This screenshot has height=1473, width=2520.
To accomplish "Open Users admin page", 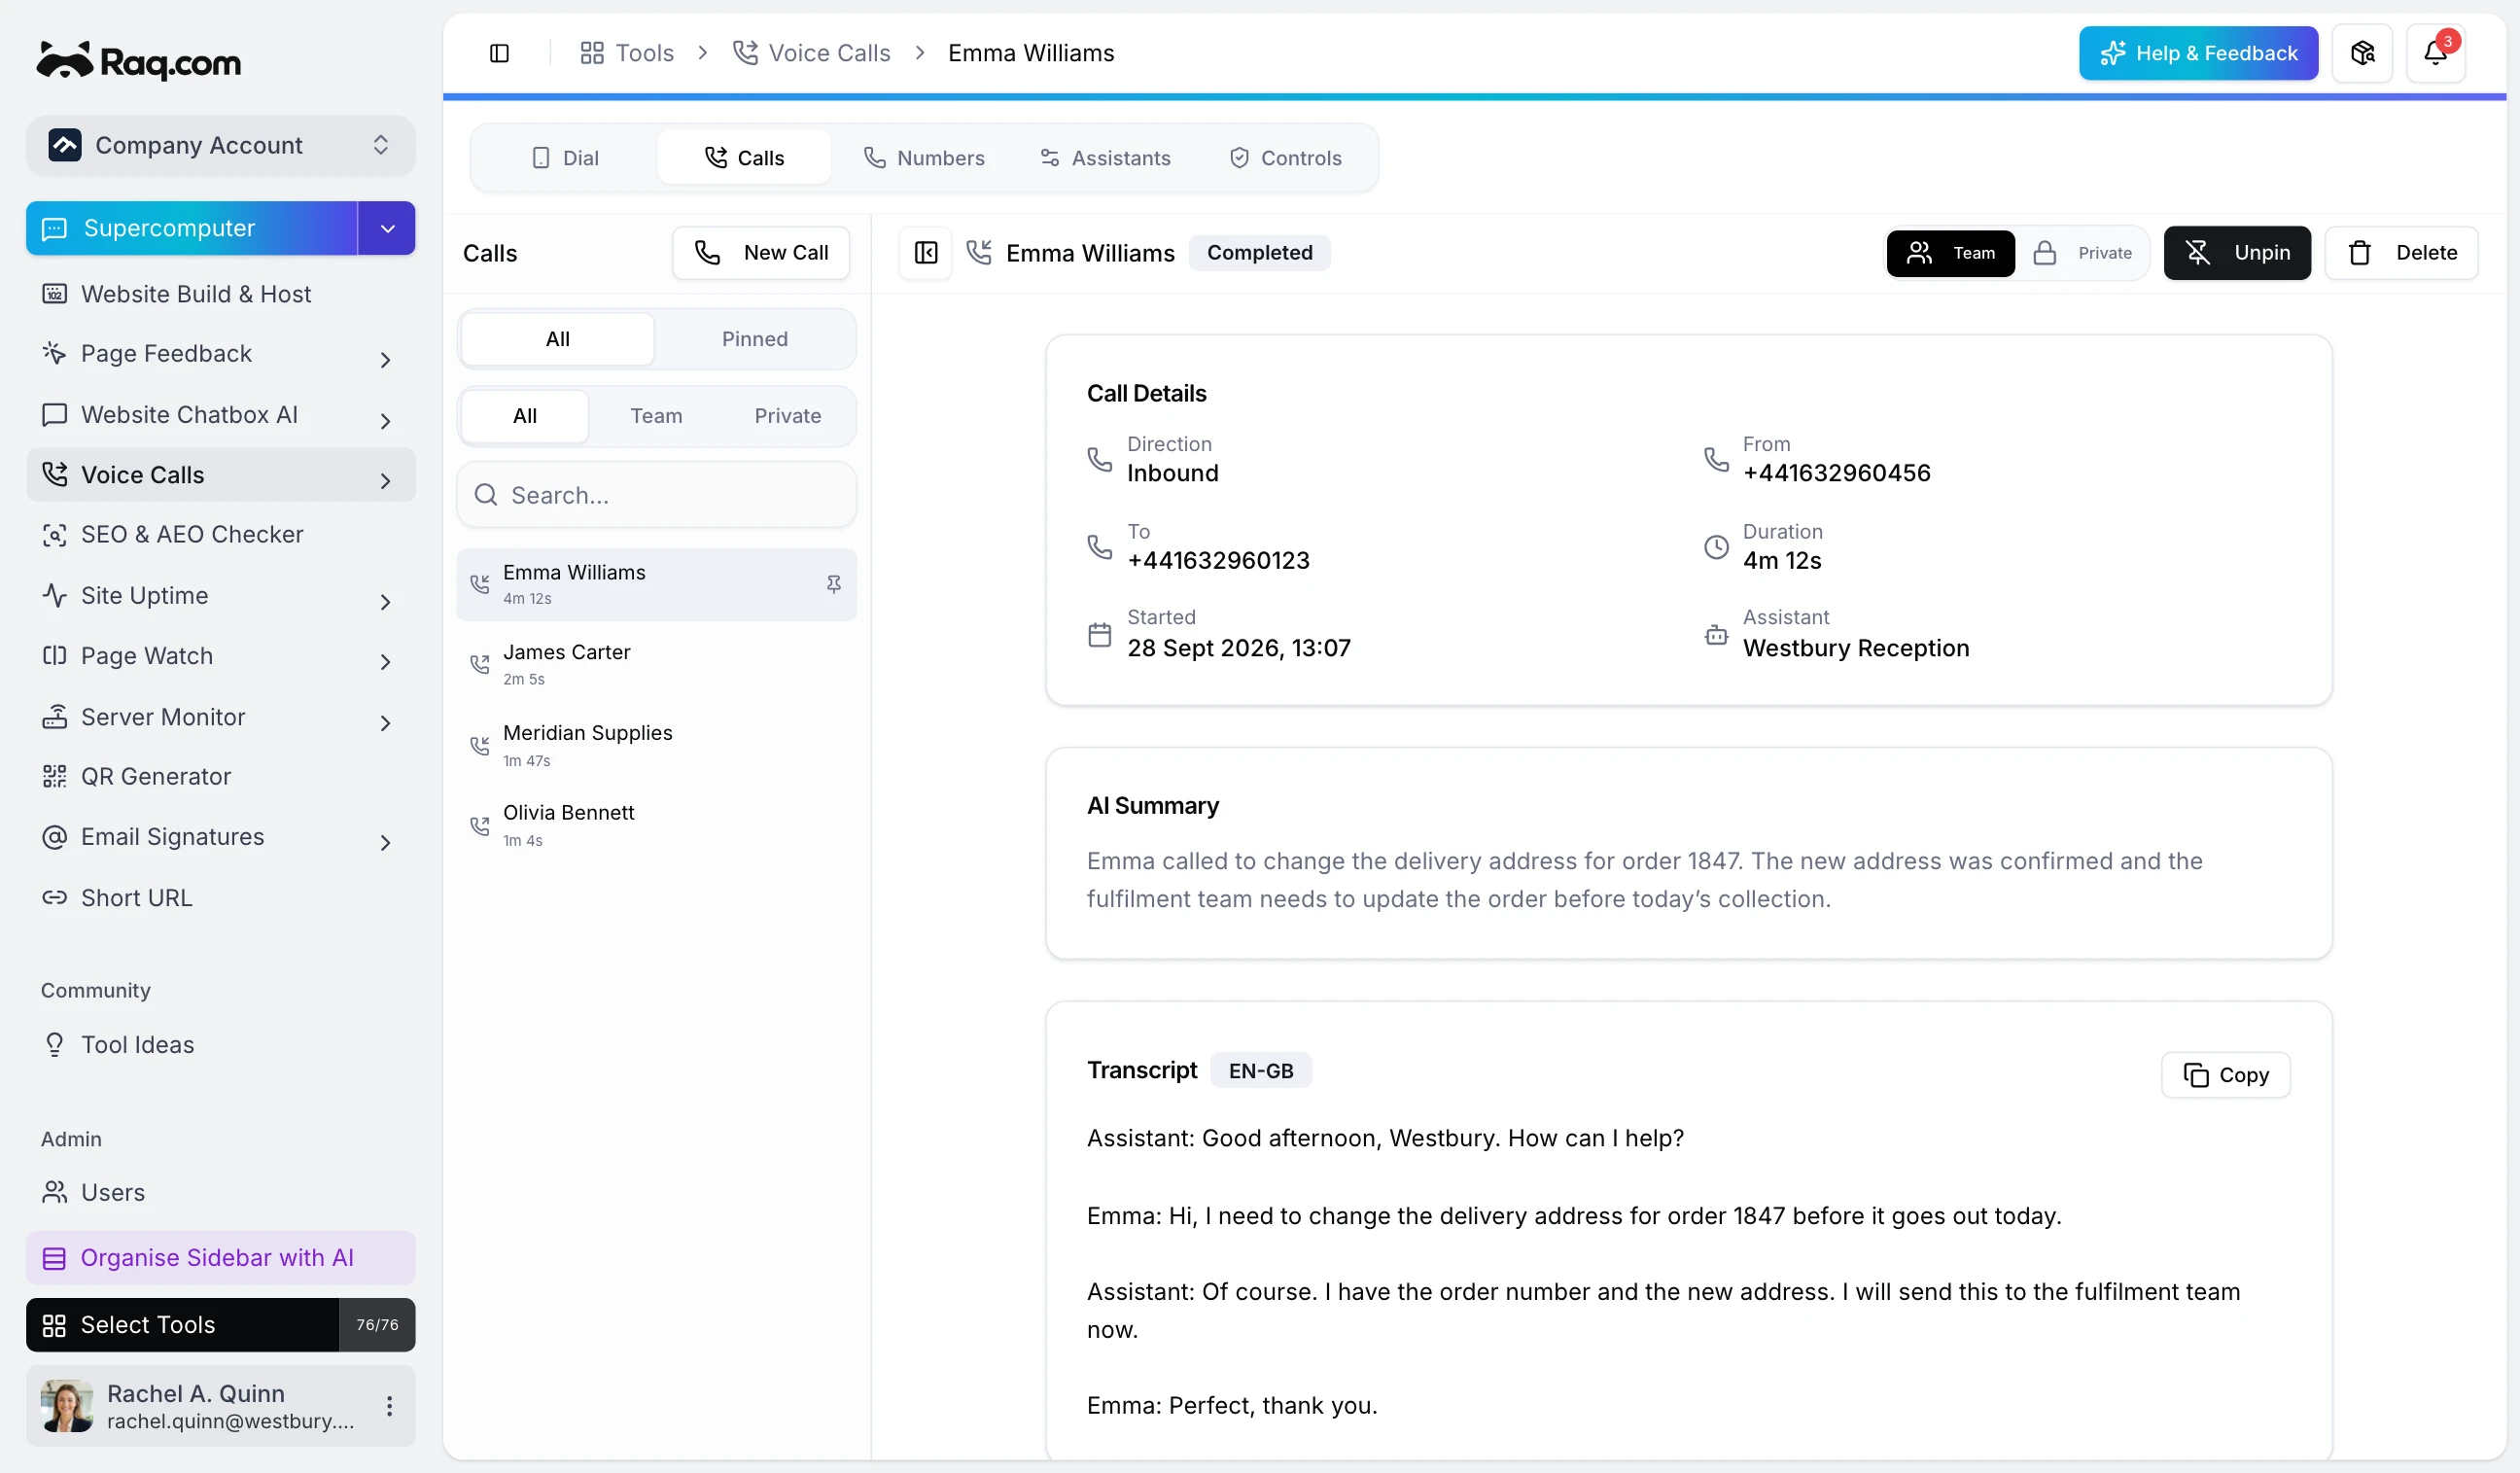I will (220, 1193).
